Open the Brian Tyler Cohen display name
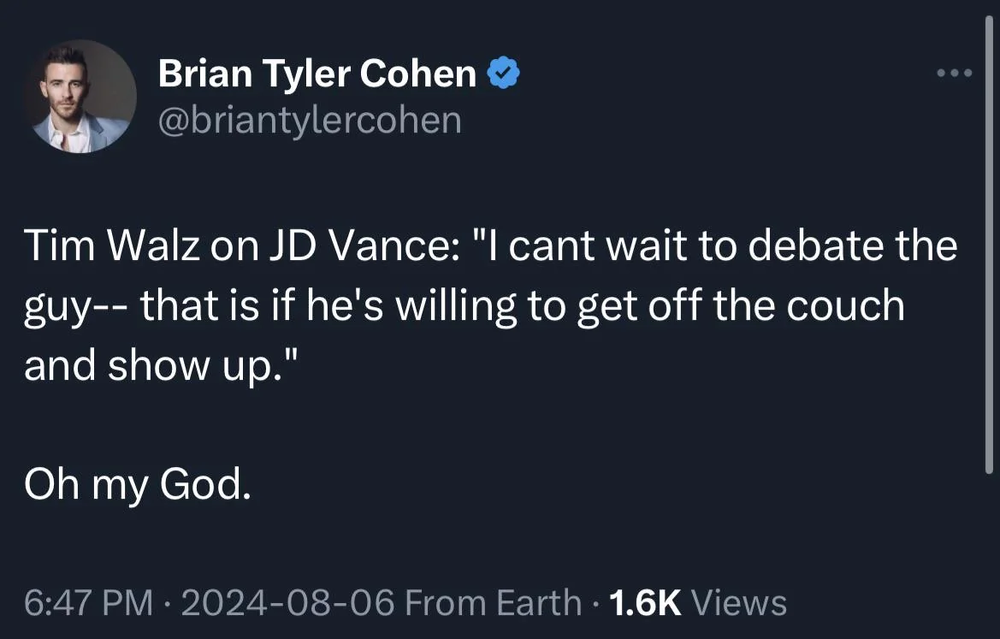 point(317,73)
